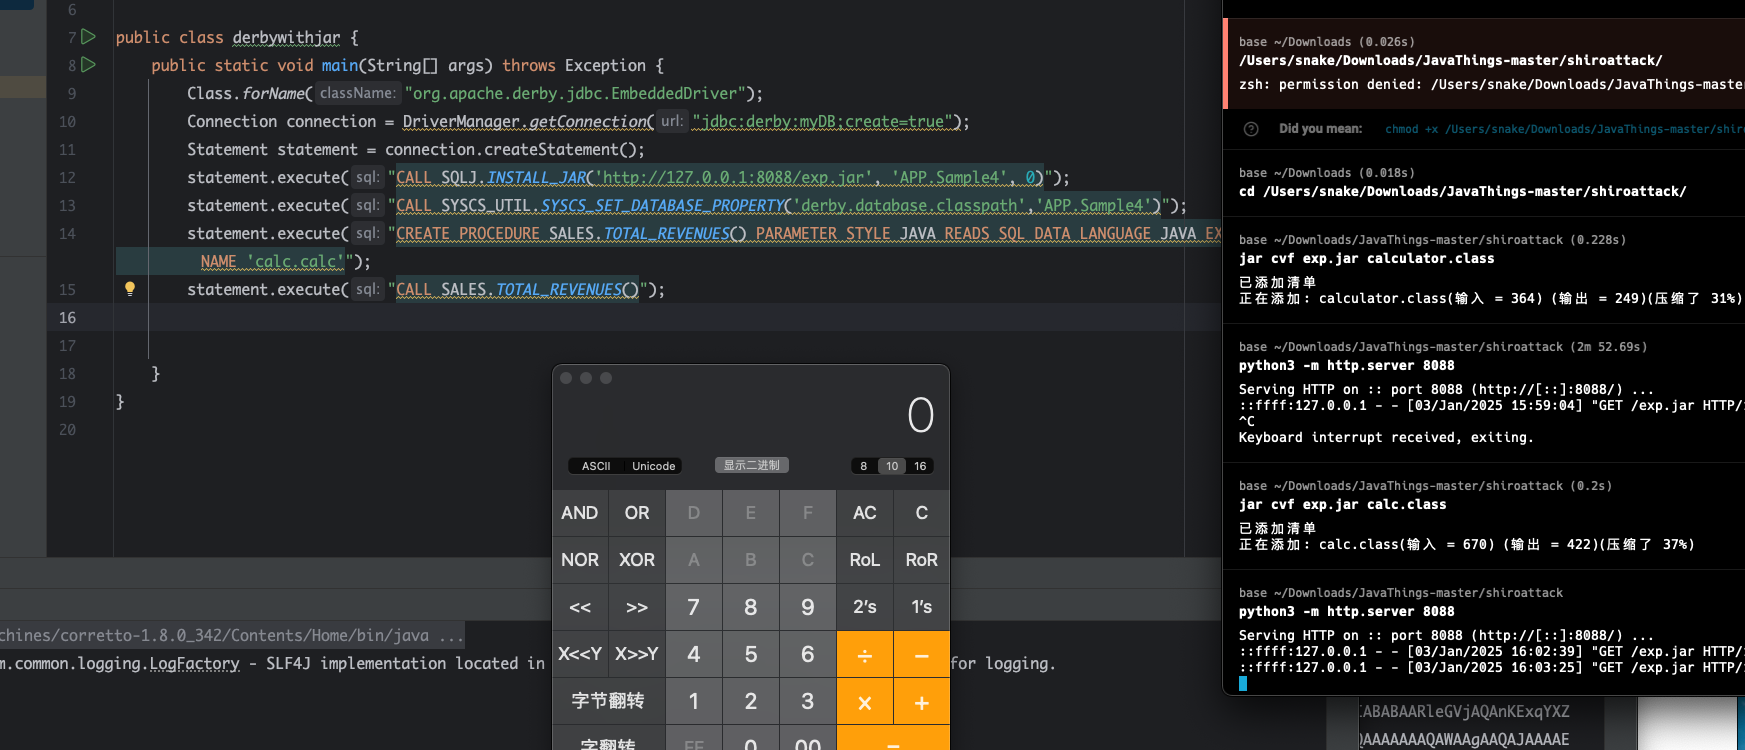Click 'createStatement' on line 11
This screenshot has height=750, width=1745.
[x=551, y=149]
